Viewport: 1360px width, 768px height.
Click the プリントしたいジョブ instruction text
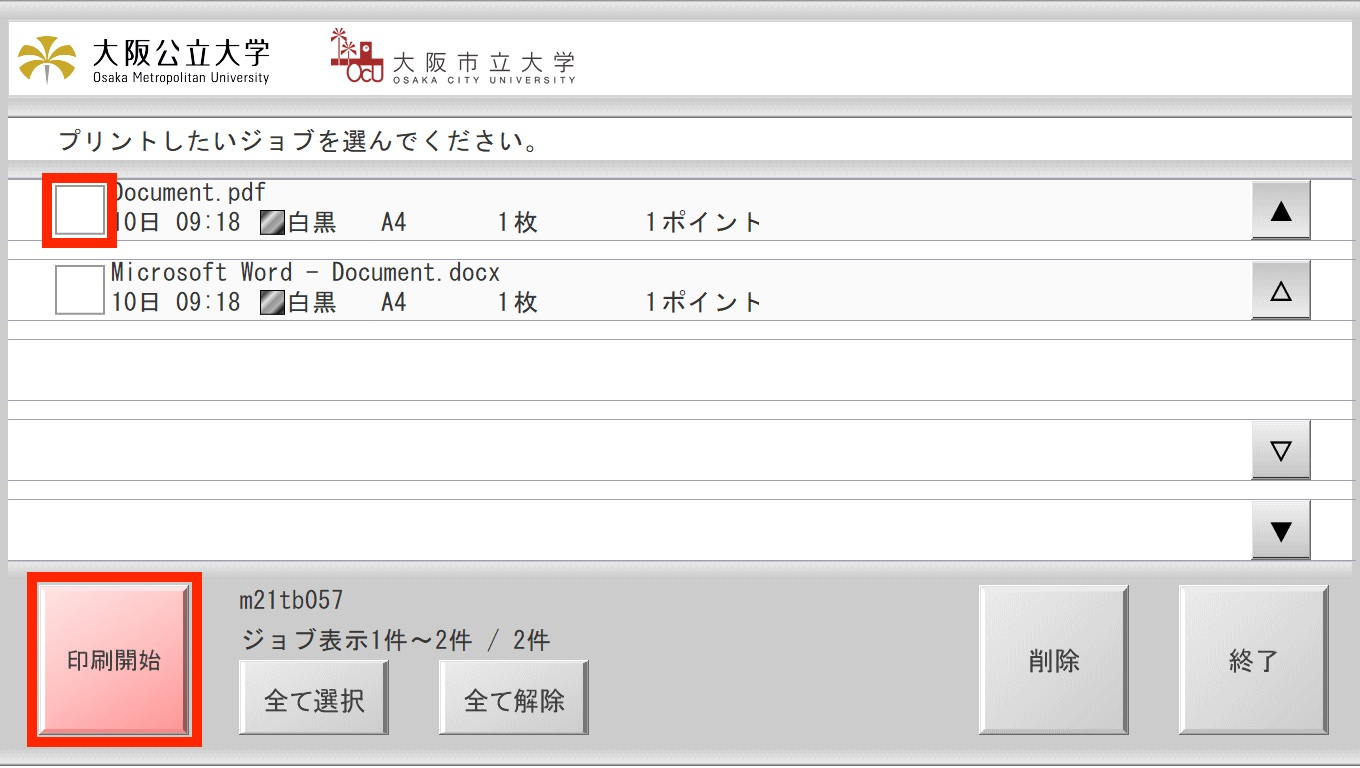[x=299, y=141]
